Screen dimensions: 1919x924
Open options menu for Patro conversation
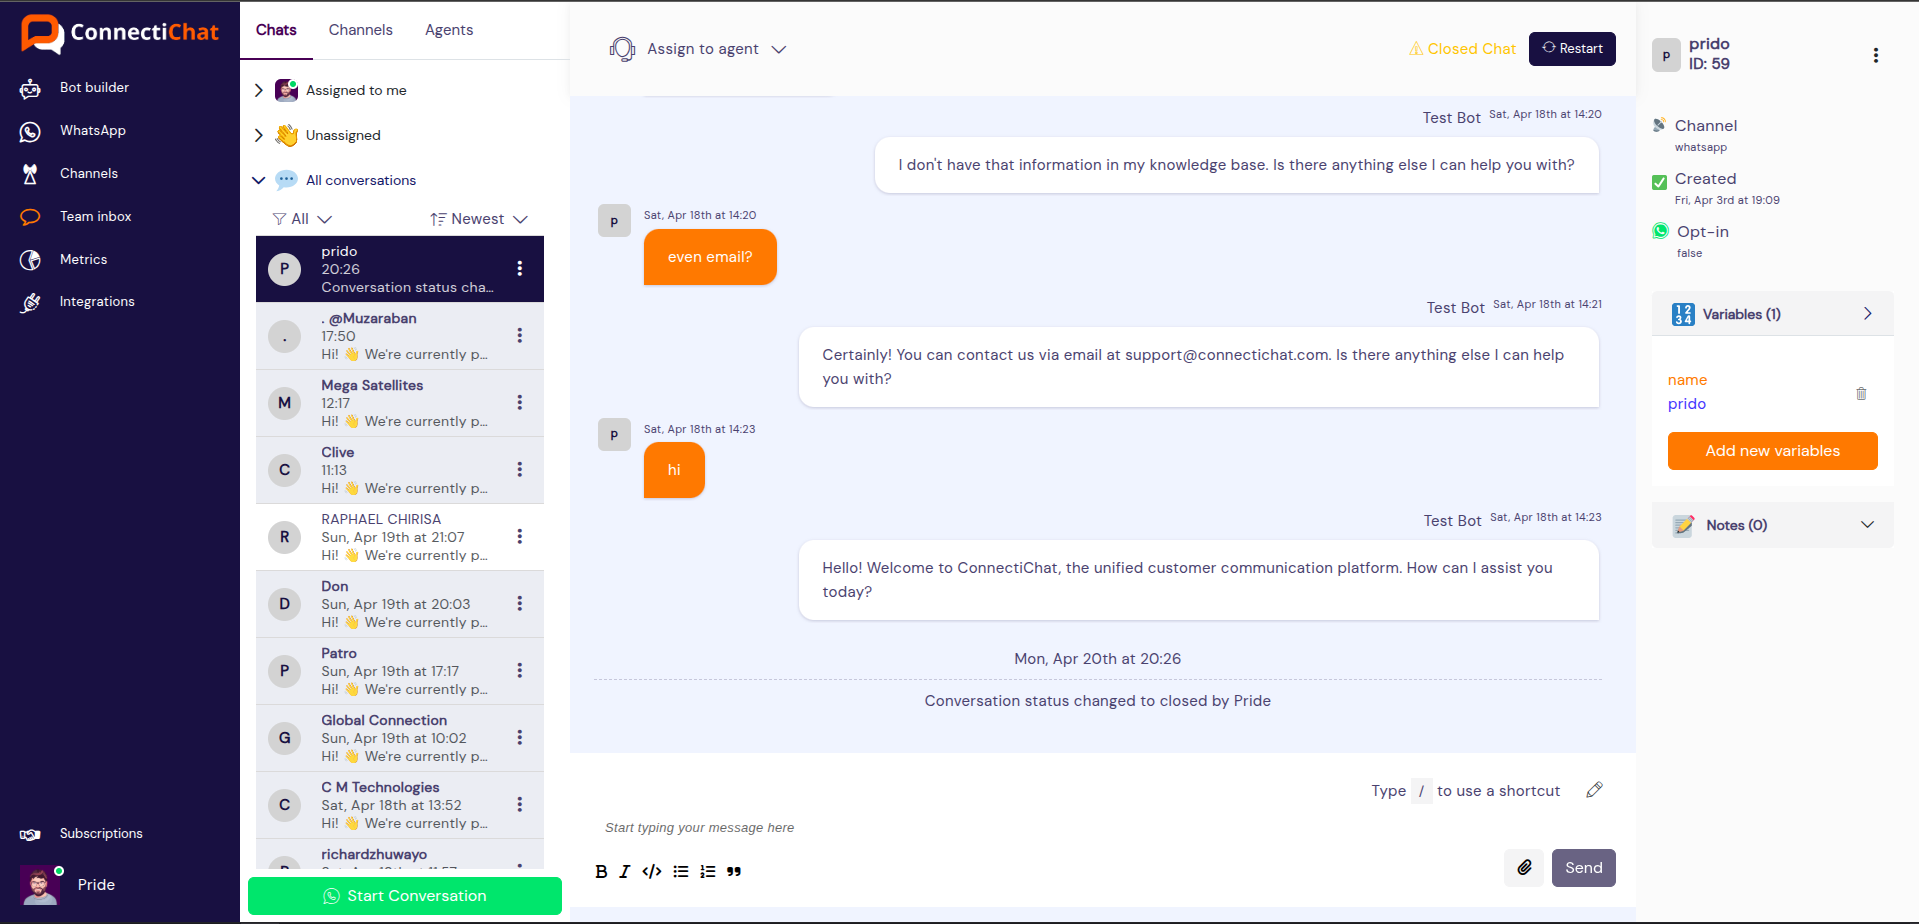point(520,670)
